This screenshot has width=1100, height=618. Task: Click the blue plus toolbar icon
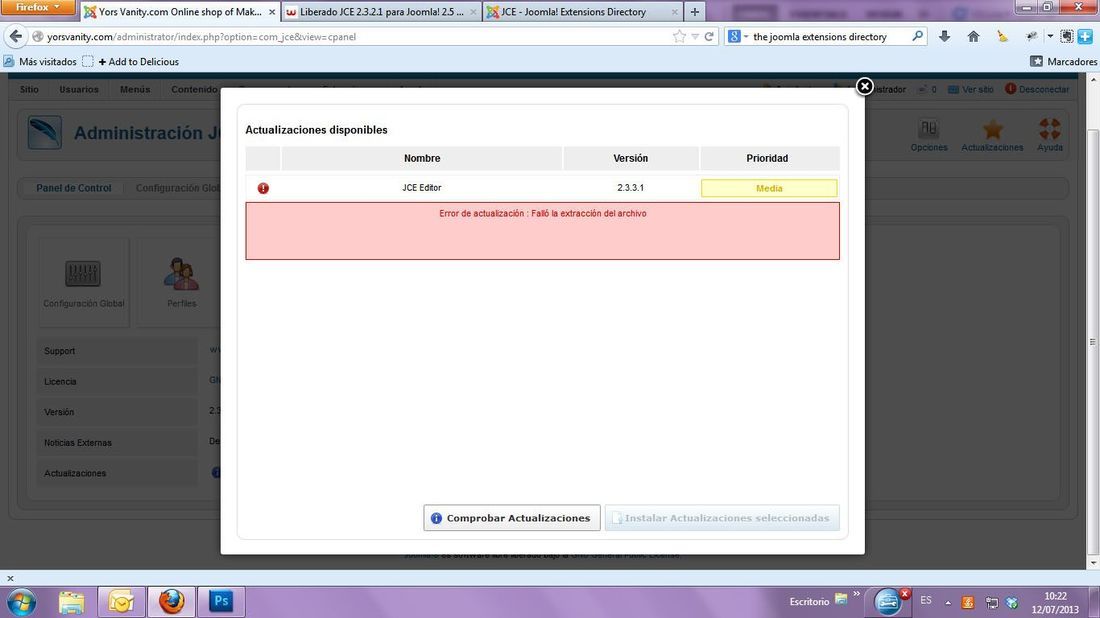1085,36
